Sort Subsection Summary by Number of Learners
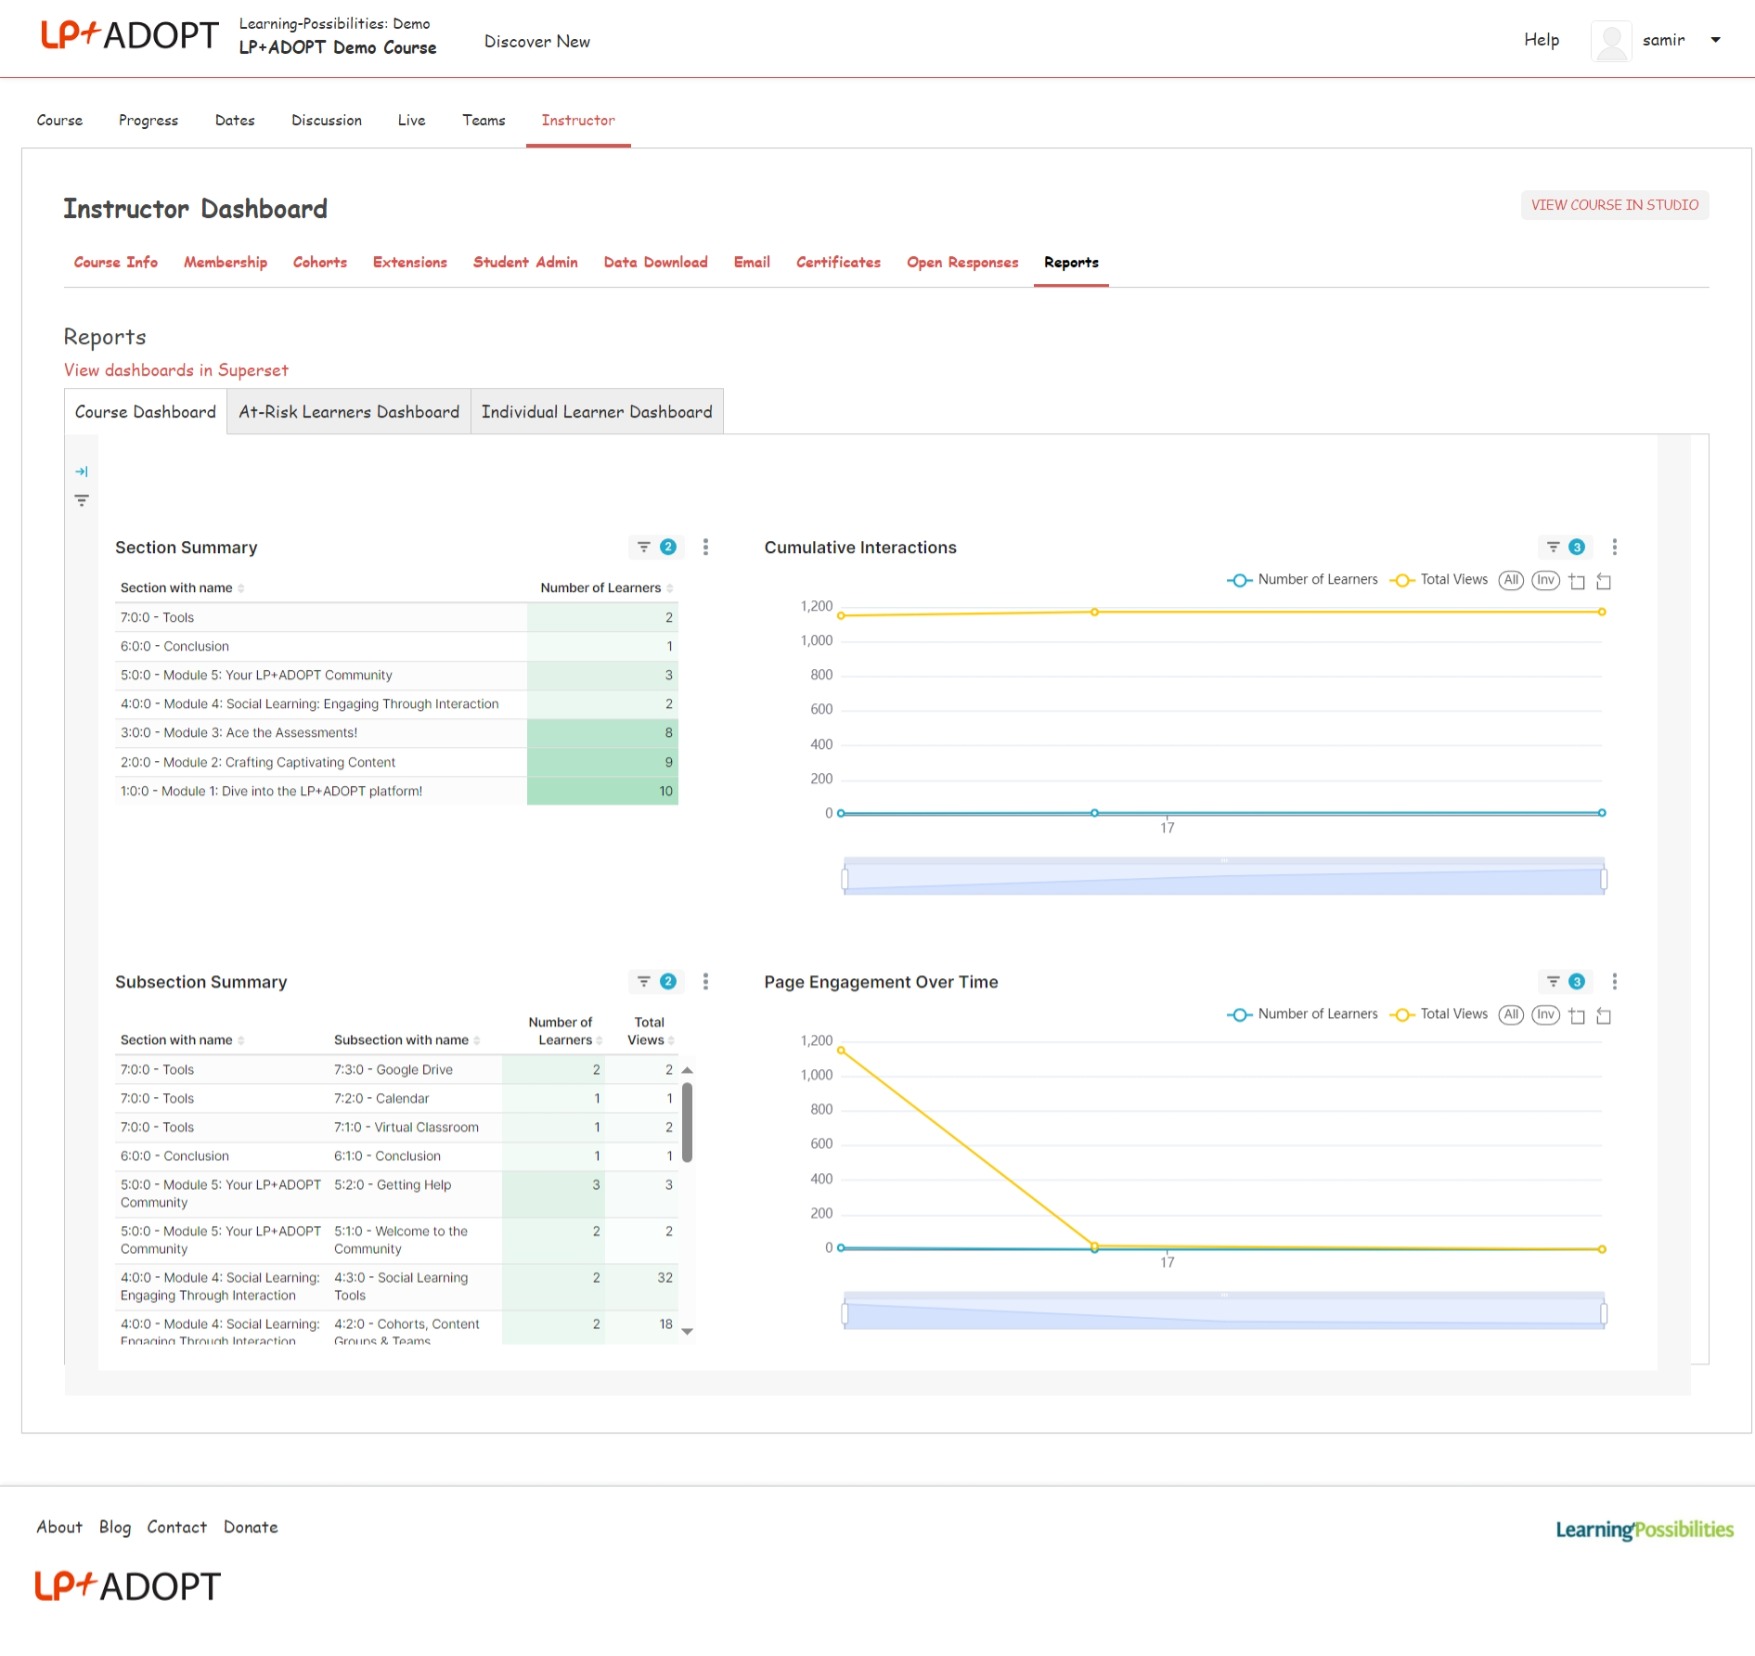Screen dimensions: 1755x1656 click(x=565, y=1031)
